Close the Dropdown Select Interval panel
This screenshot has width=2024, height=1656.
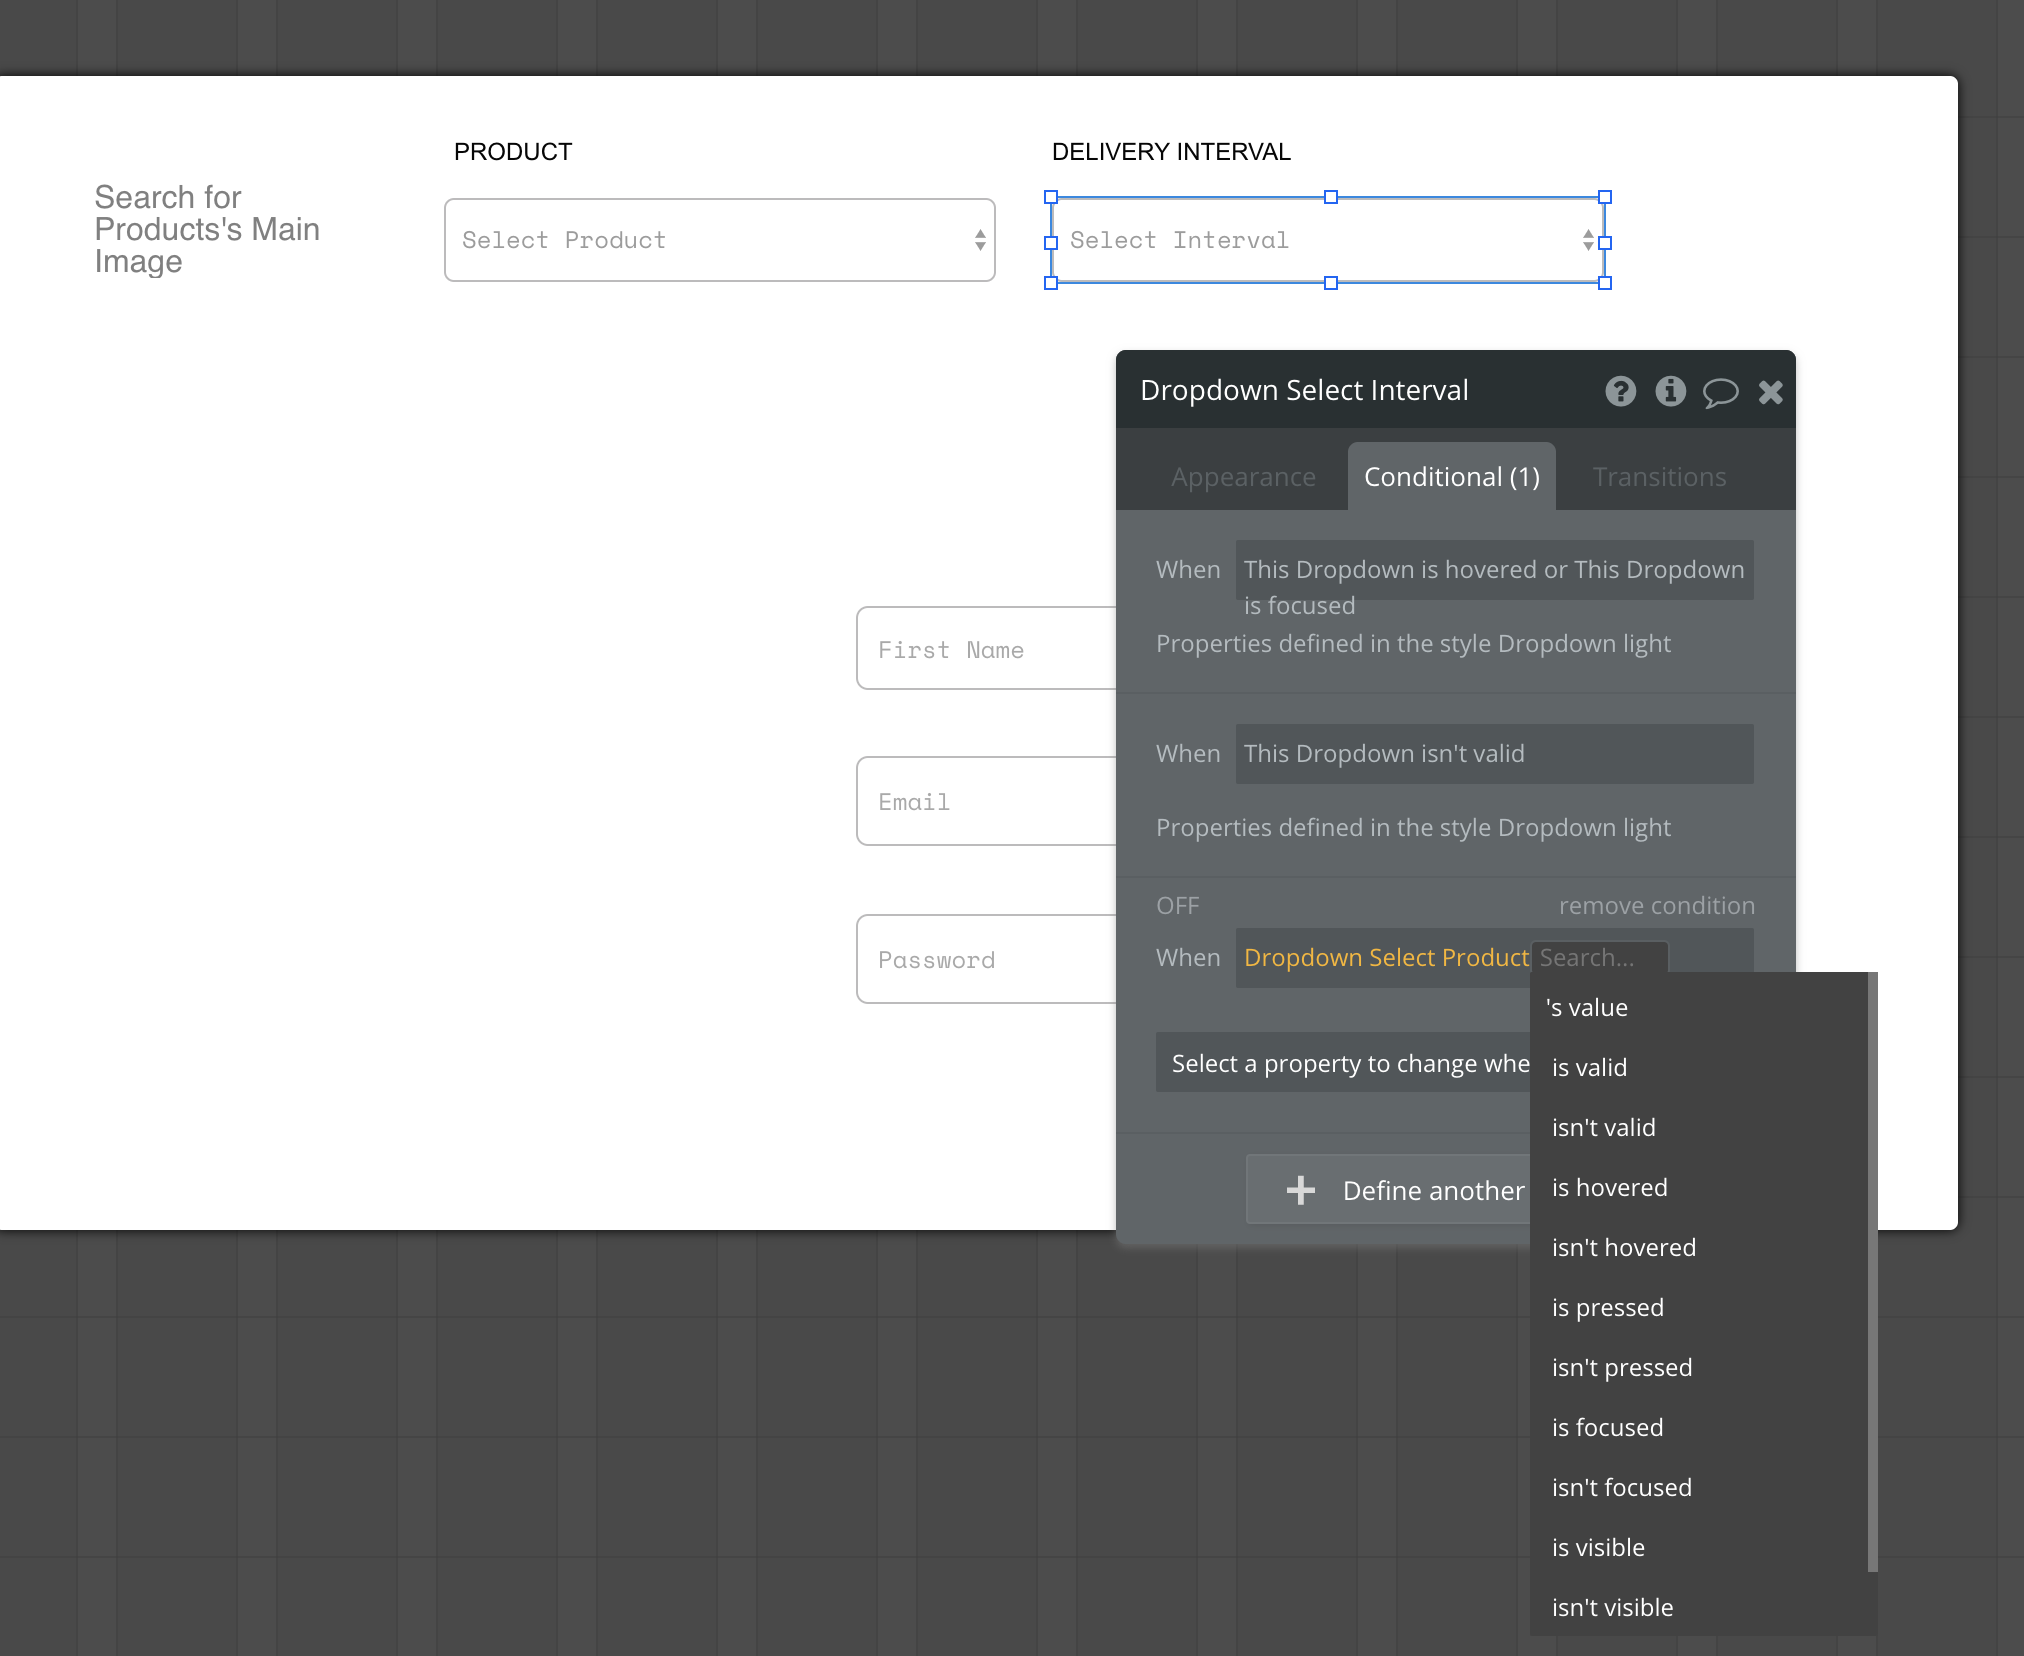coord(1770,392)
